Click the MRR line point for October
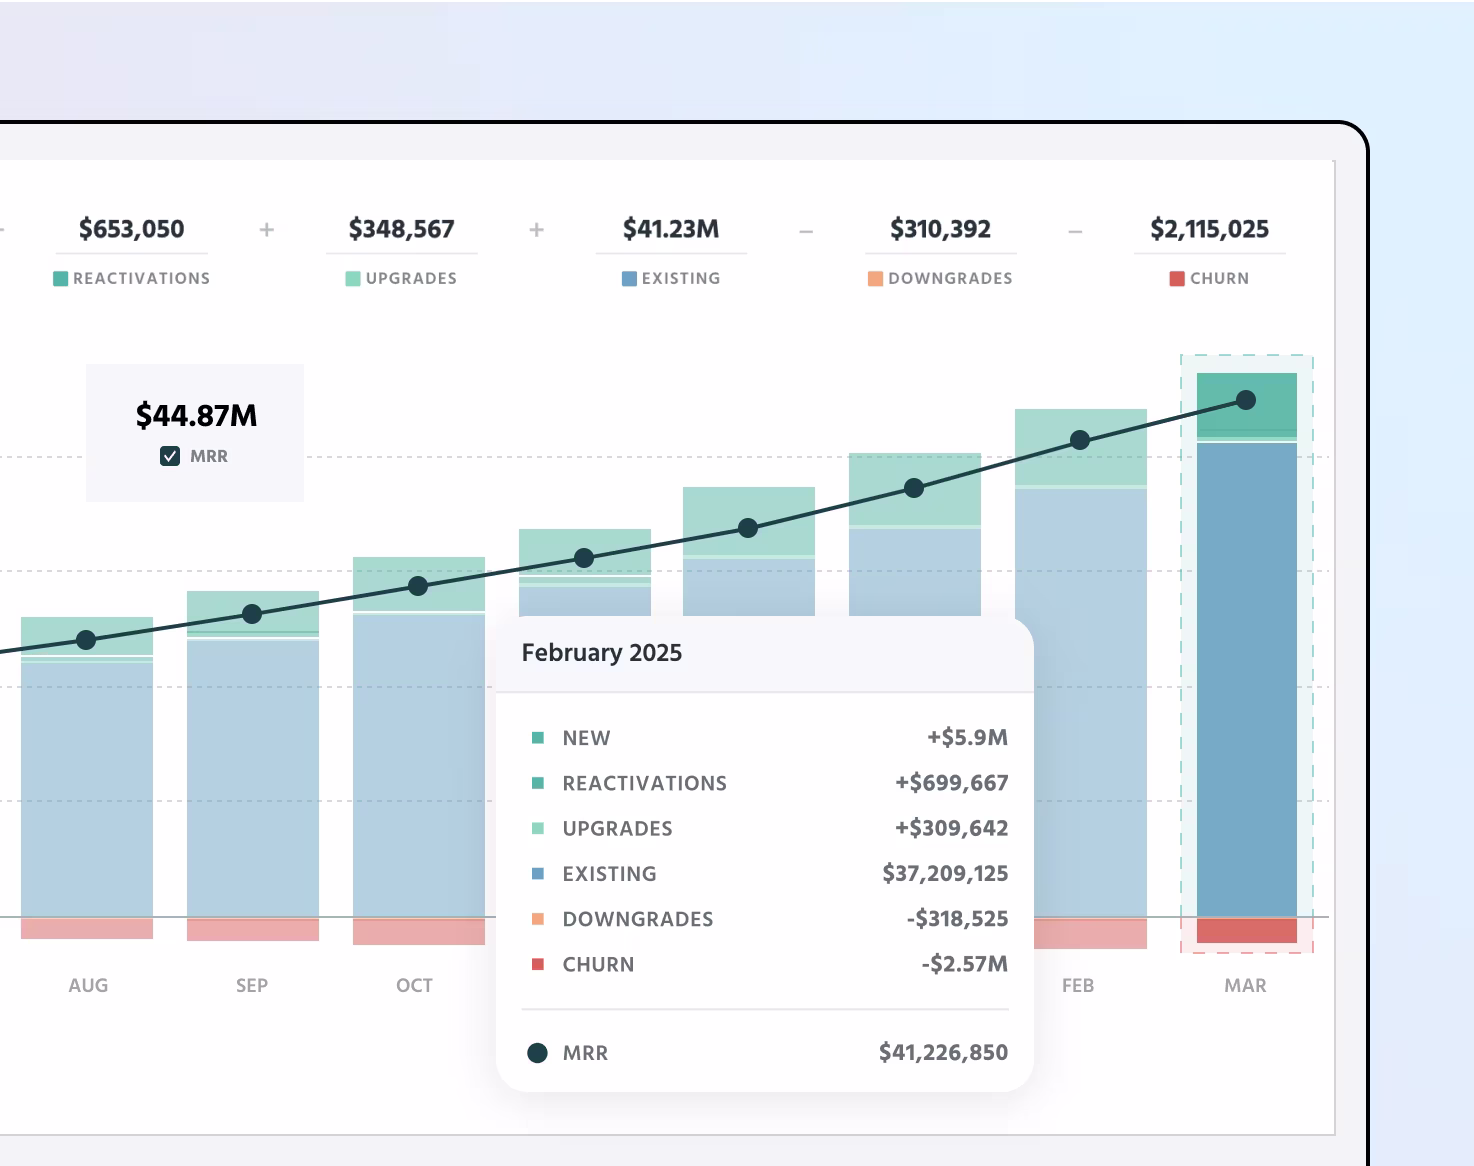The width and height of the screenshot is (1474, 1166). (418, 586)
